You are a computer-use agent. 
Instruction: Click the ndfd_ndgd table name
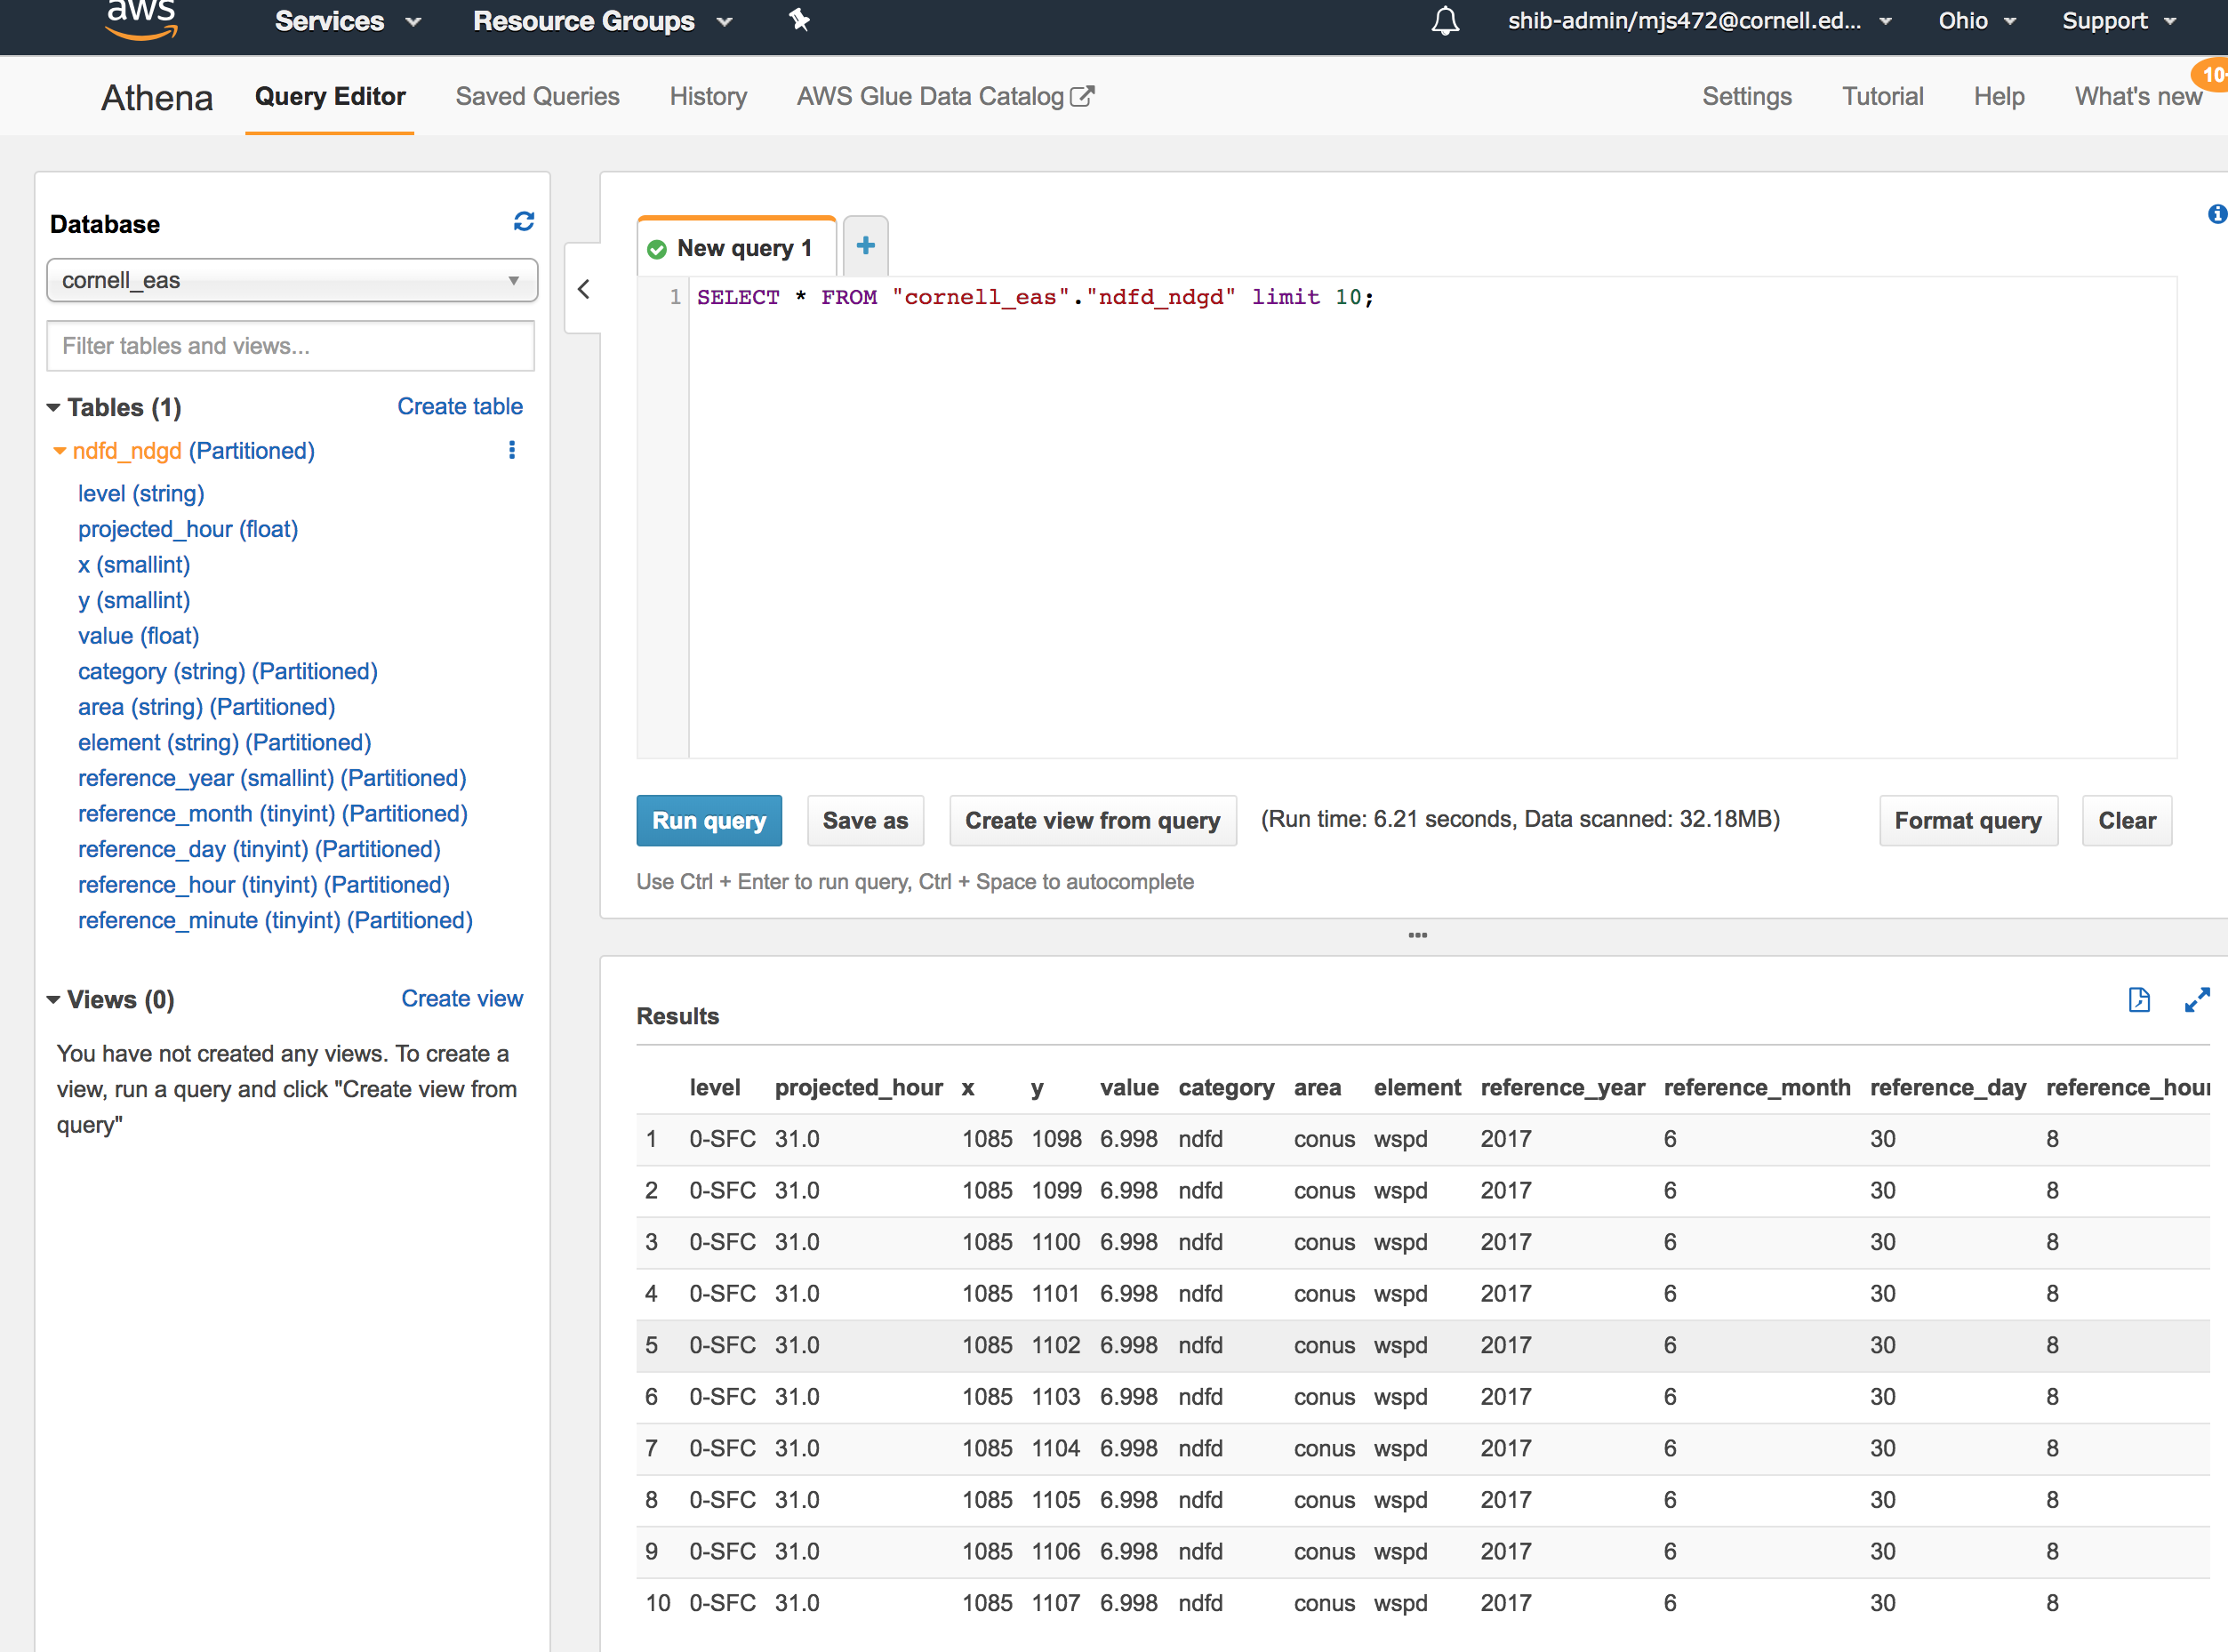[127, 451]
